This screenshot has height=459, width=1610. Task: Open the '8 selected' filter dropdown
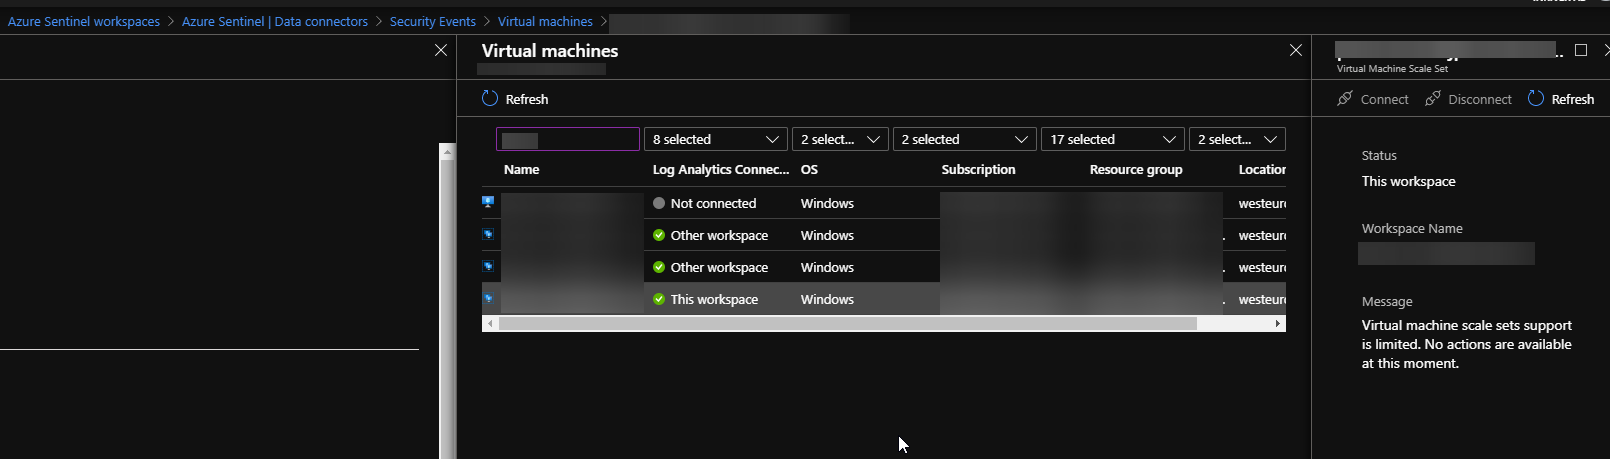click(x=716, y=139)
